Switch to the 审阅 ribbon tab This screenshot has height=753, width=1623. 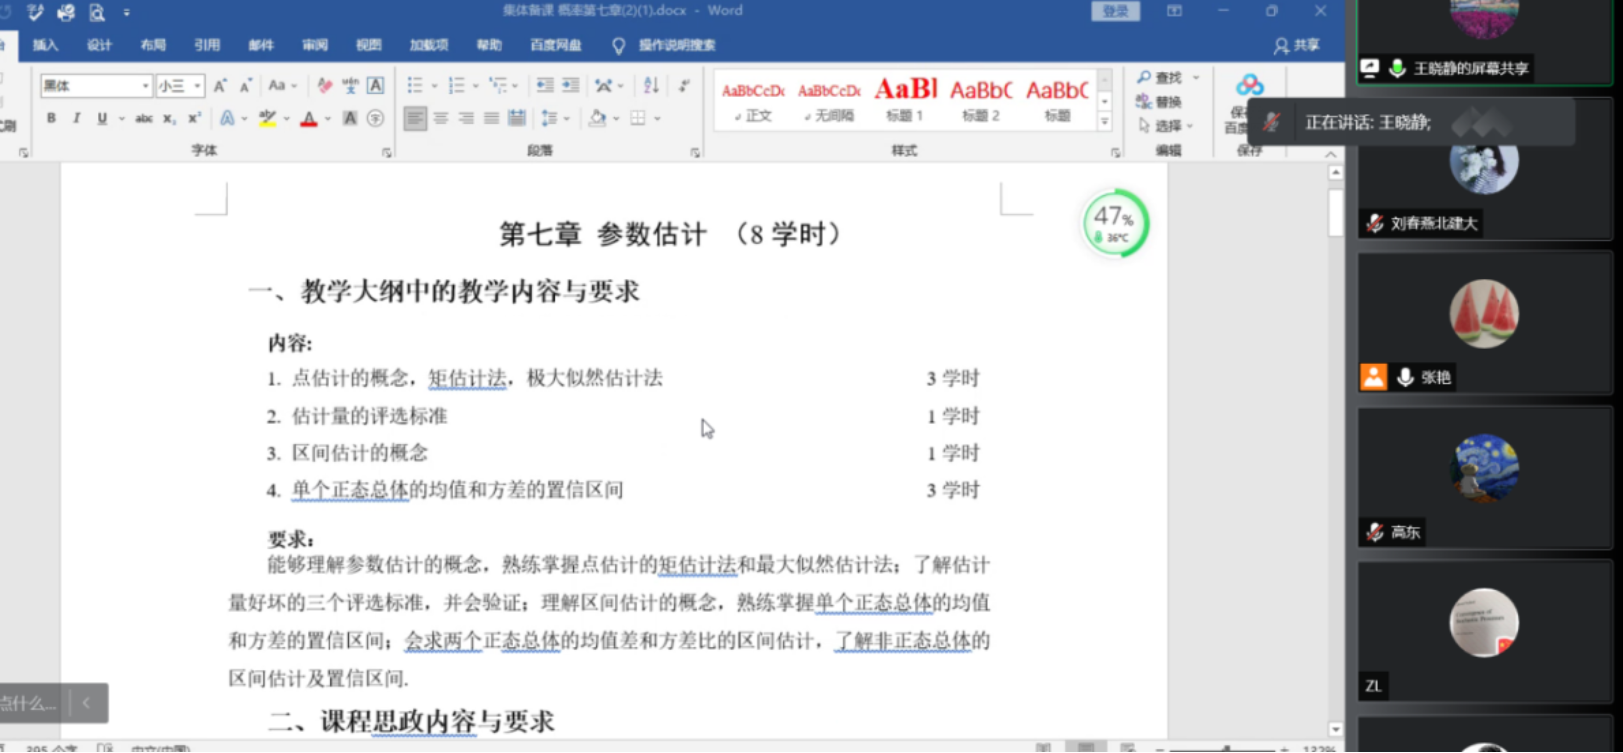315,45
